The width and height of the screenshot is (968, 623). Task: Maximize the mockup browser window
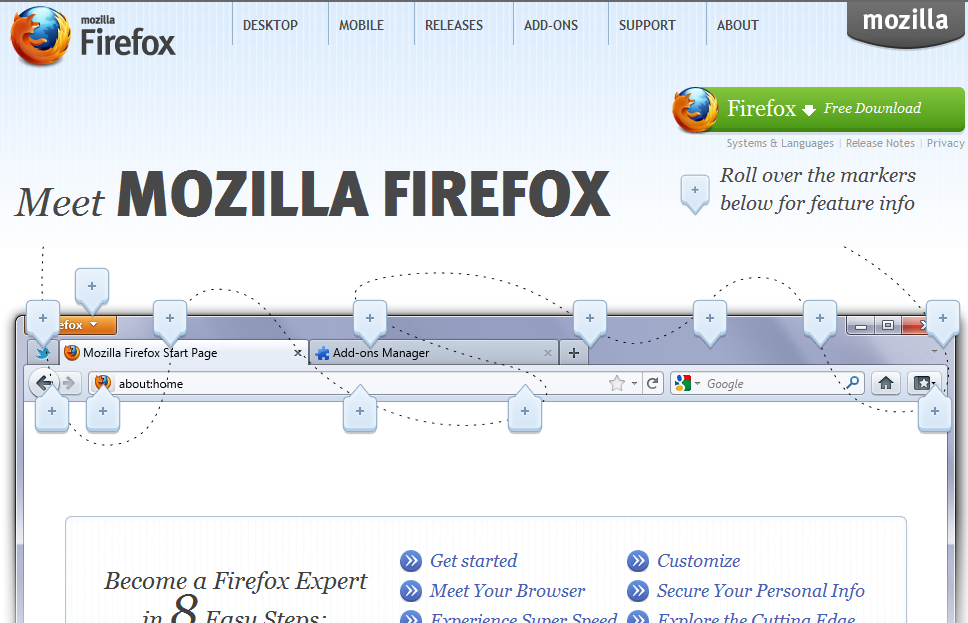888,325
